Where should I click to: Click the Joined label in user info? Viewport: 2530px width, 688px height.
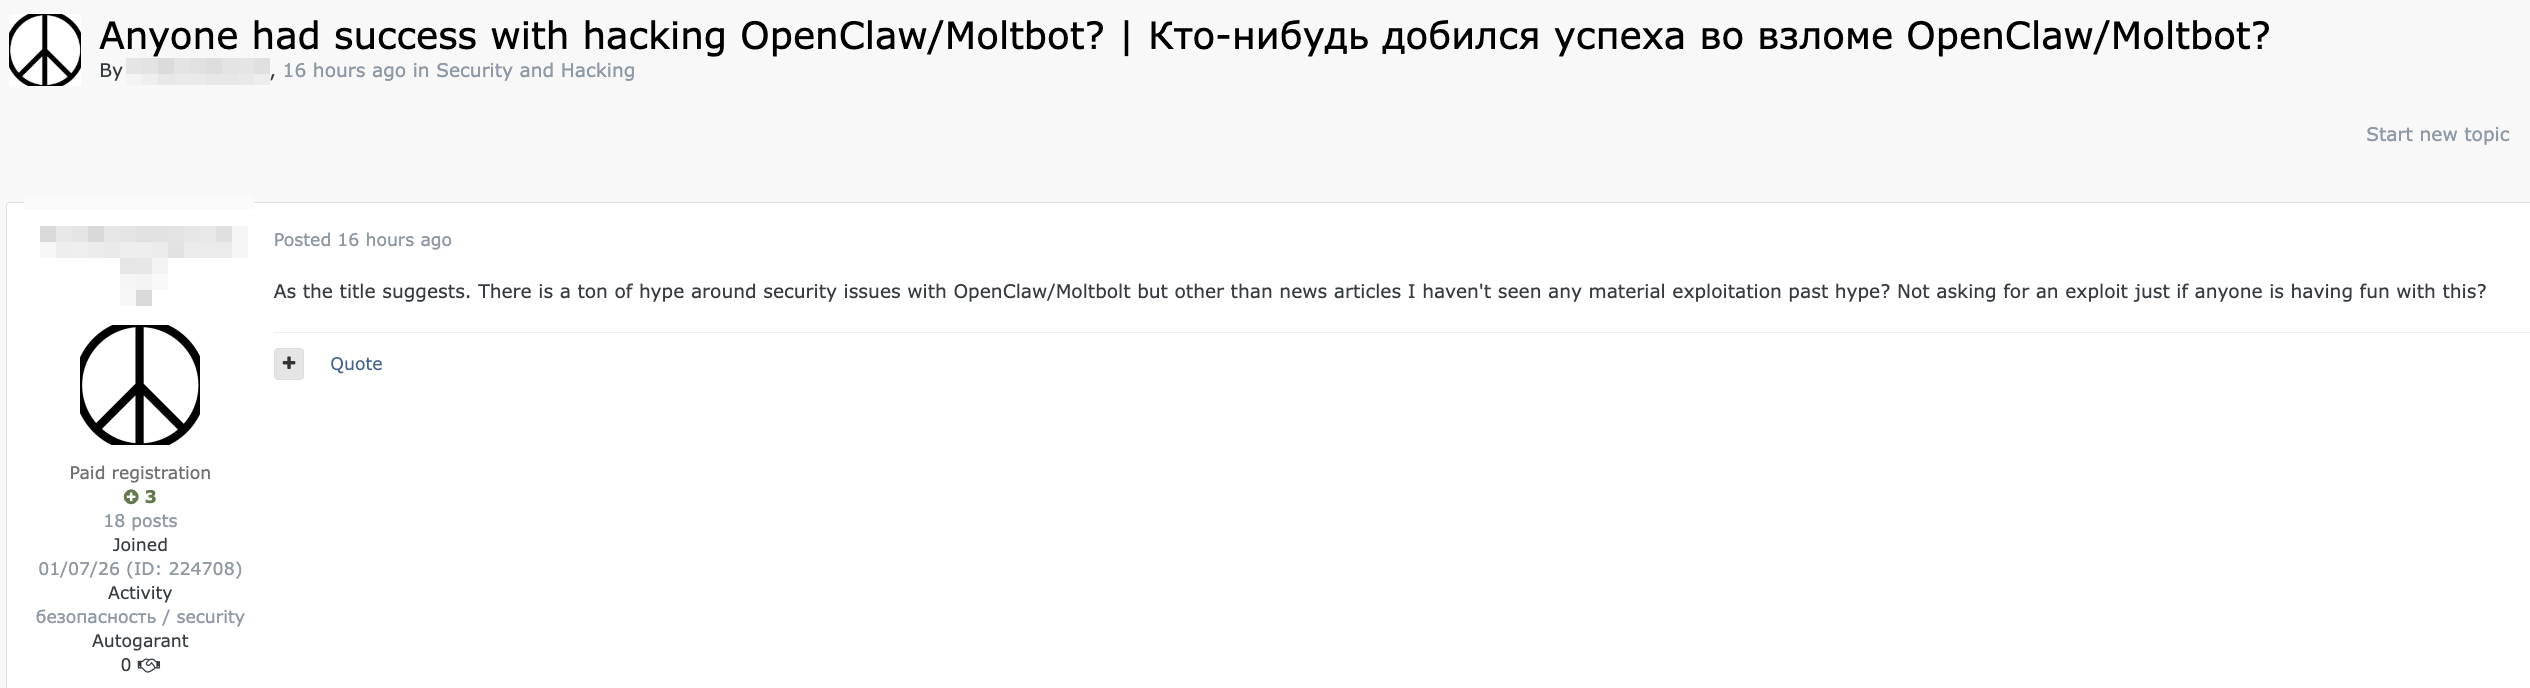[140, 545]
